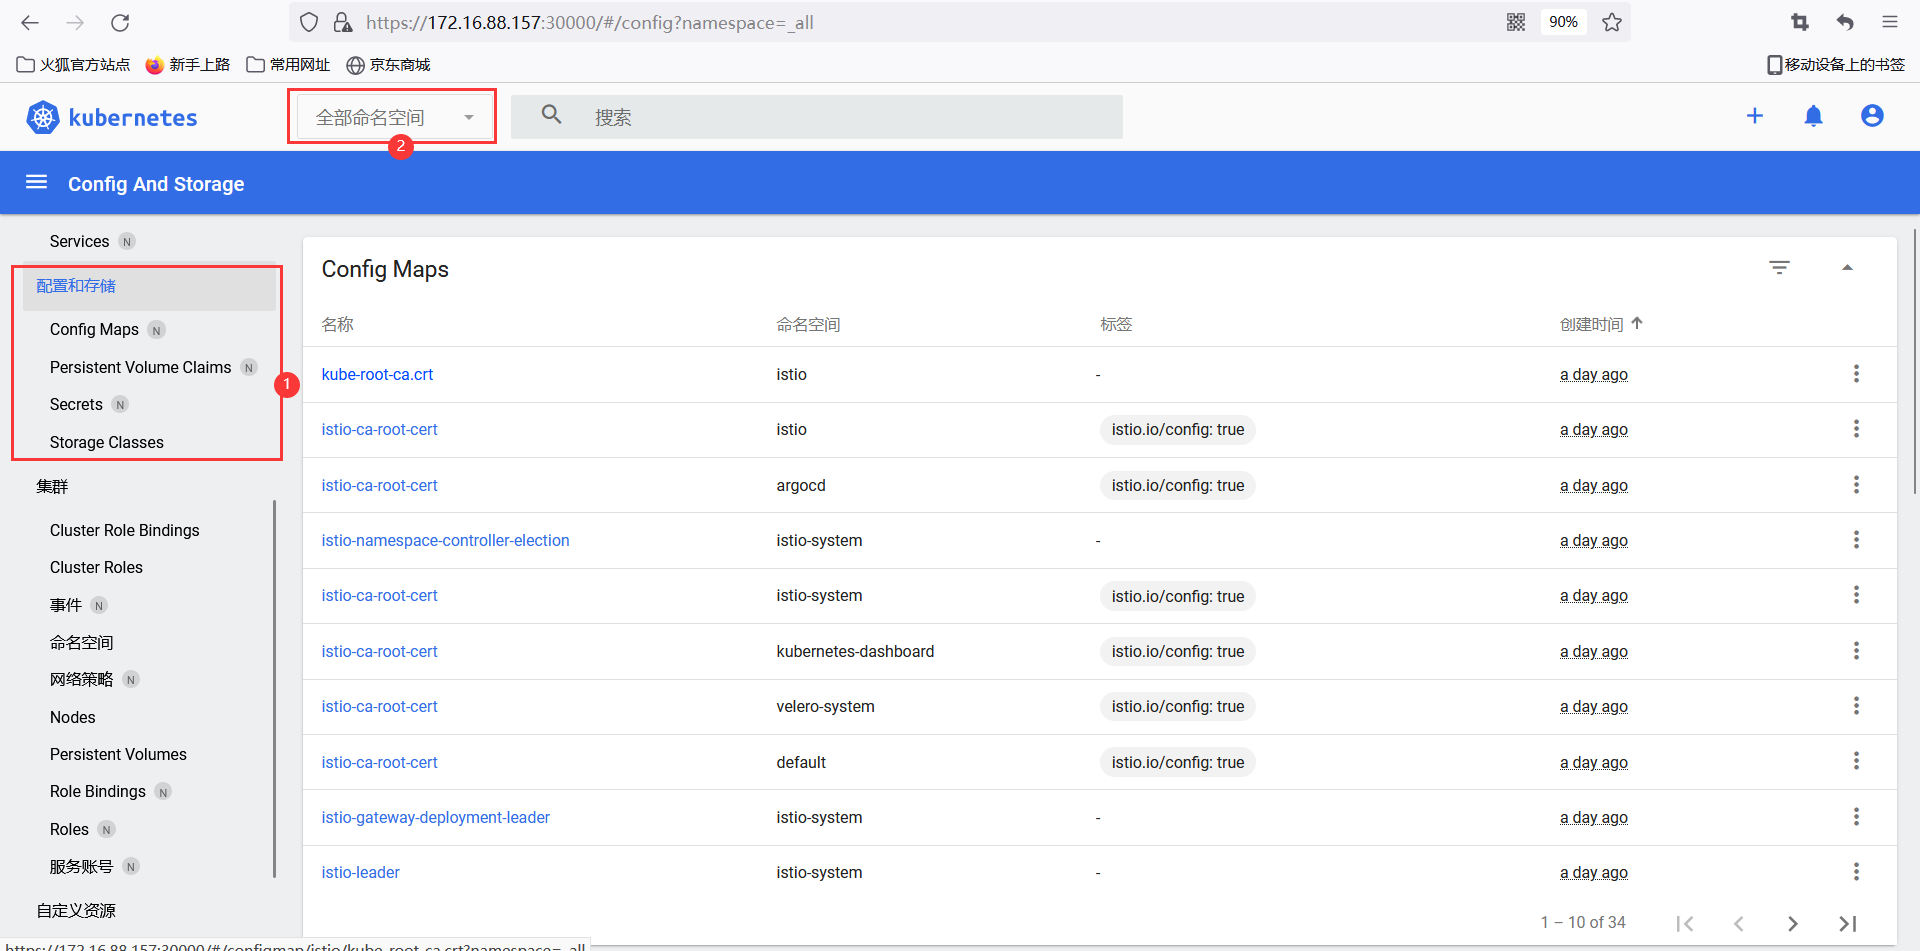
Task: Click the browser back arrow
Action: pyautogui.click(x=30, y=22)
